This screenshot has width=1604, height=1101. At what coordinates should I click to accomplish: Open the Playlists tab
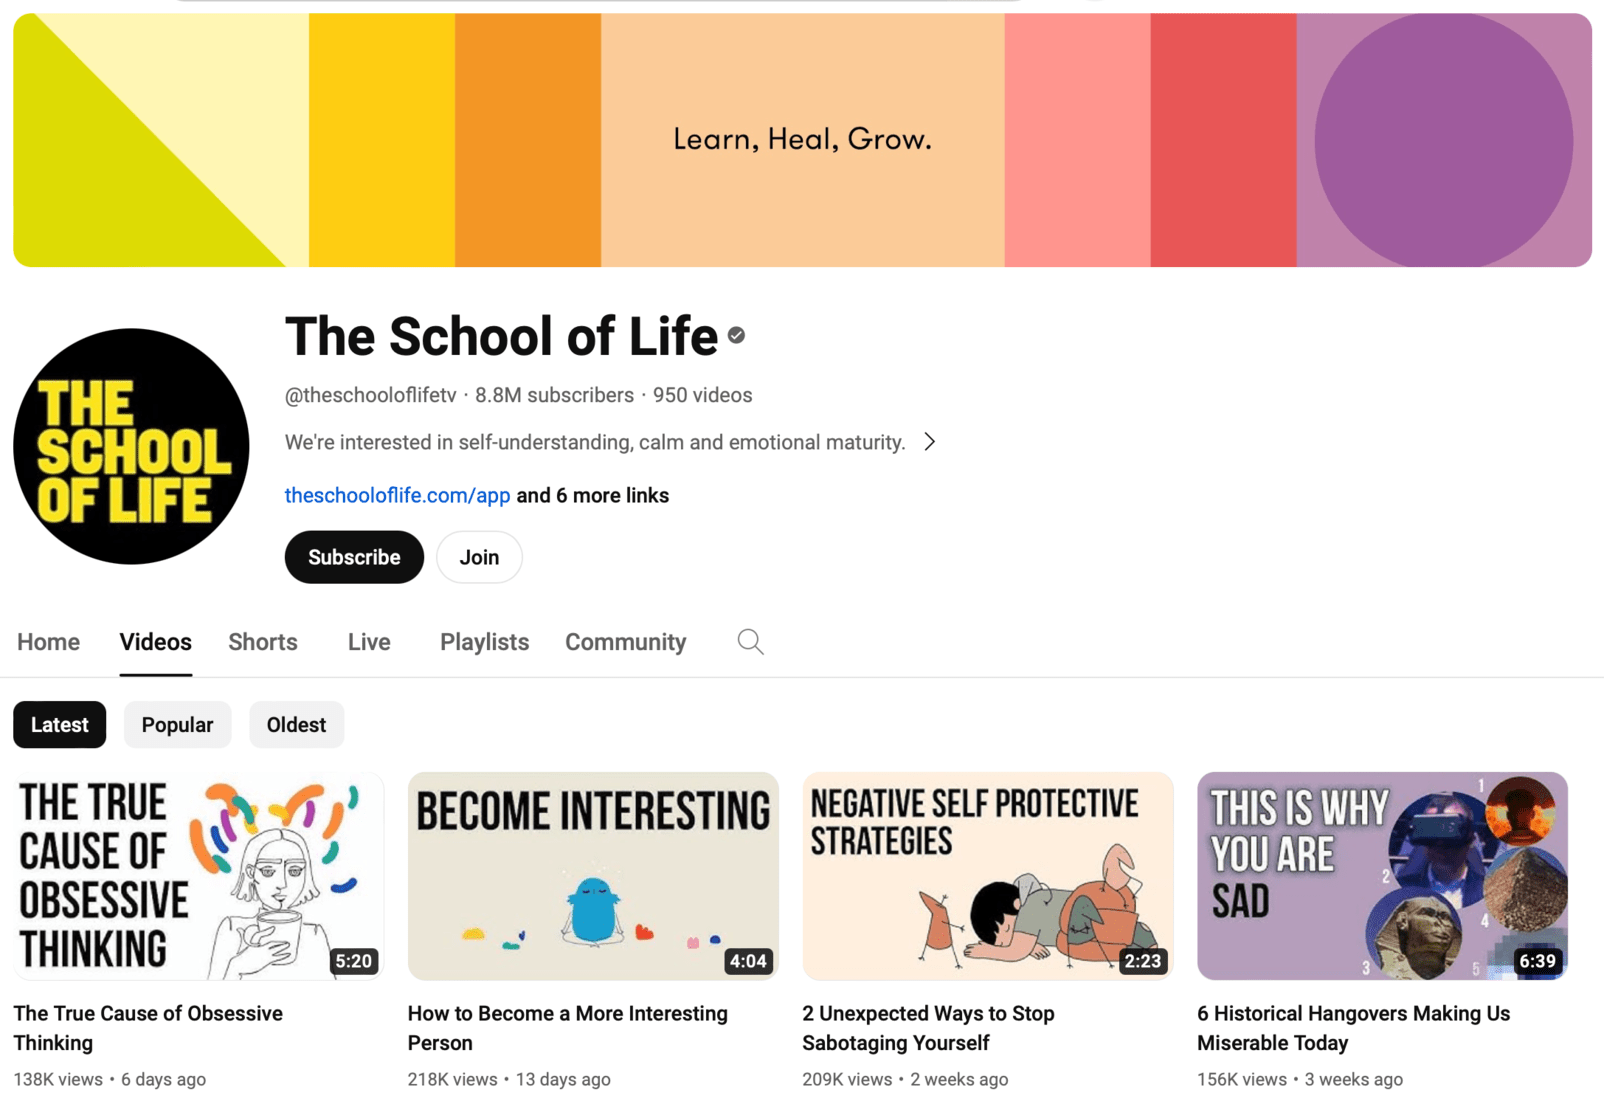(483, 641)
